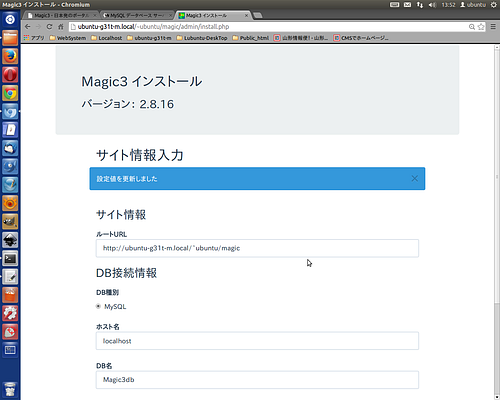Go forward in Chromium browser
500x400 pixels.
pyautogui.click(x=38, y=27)
